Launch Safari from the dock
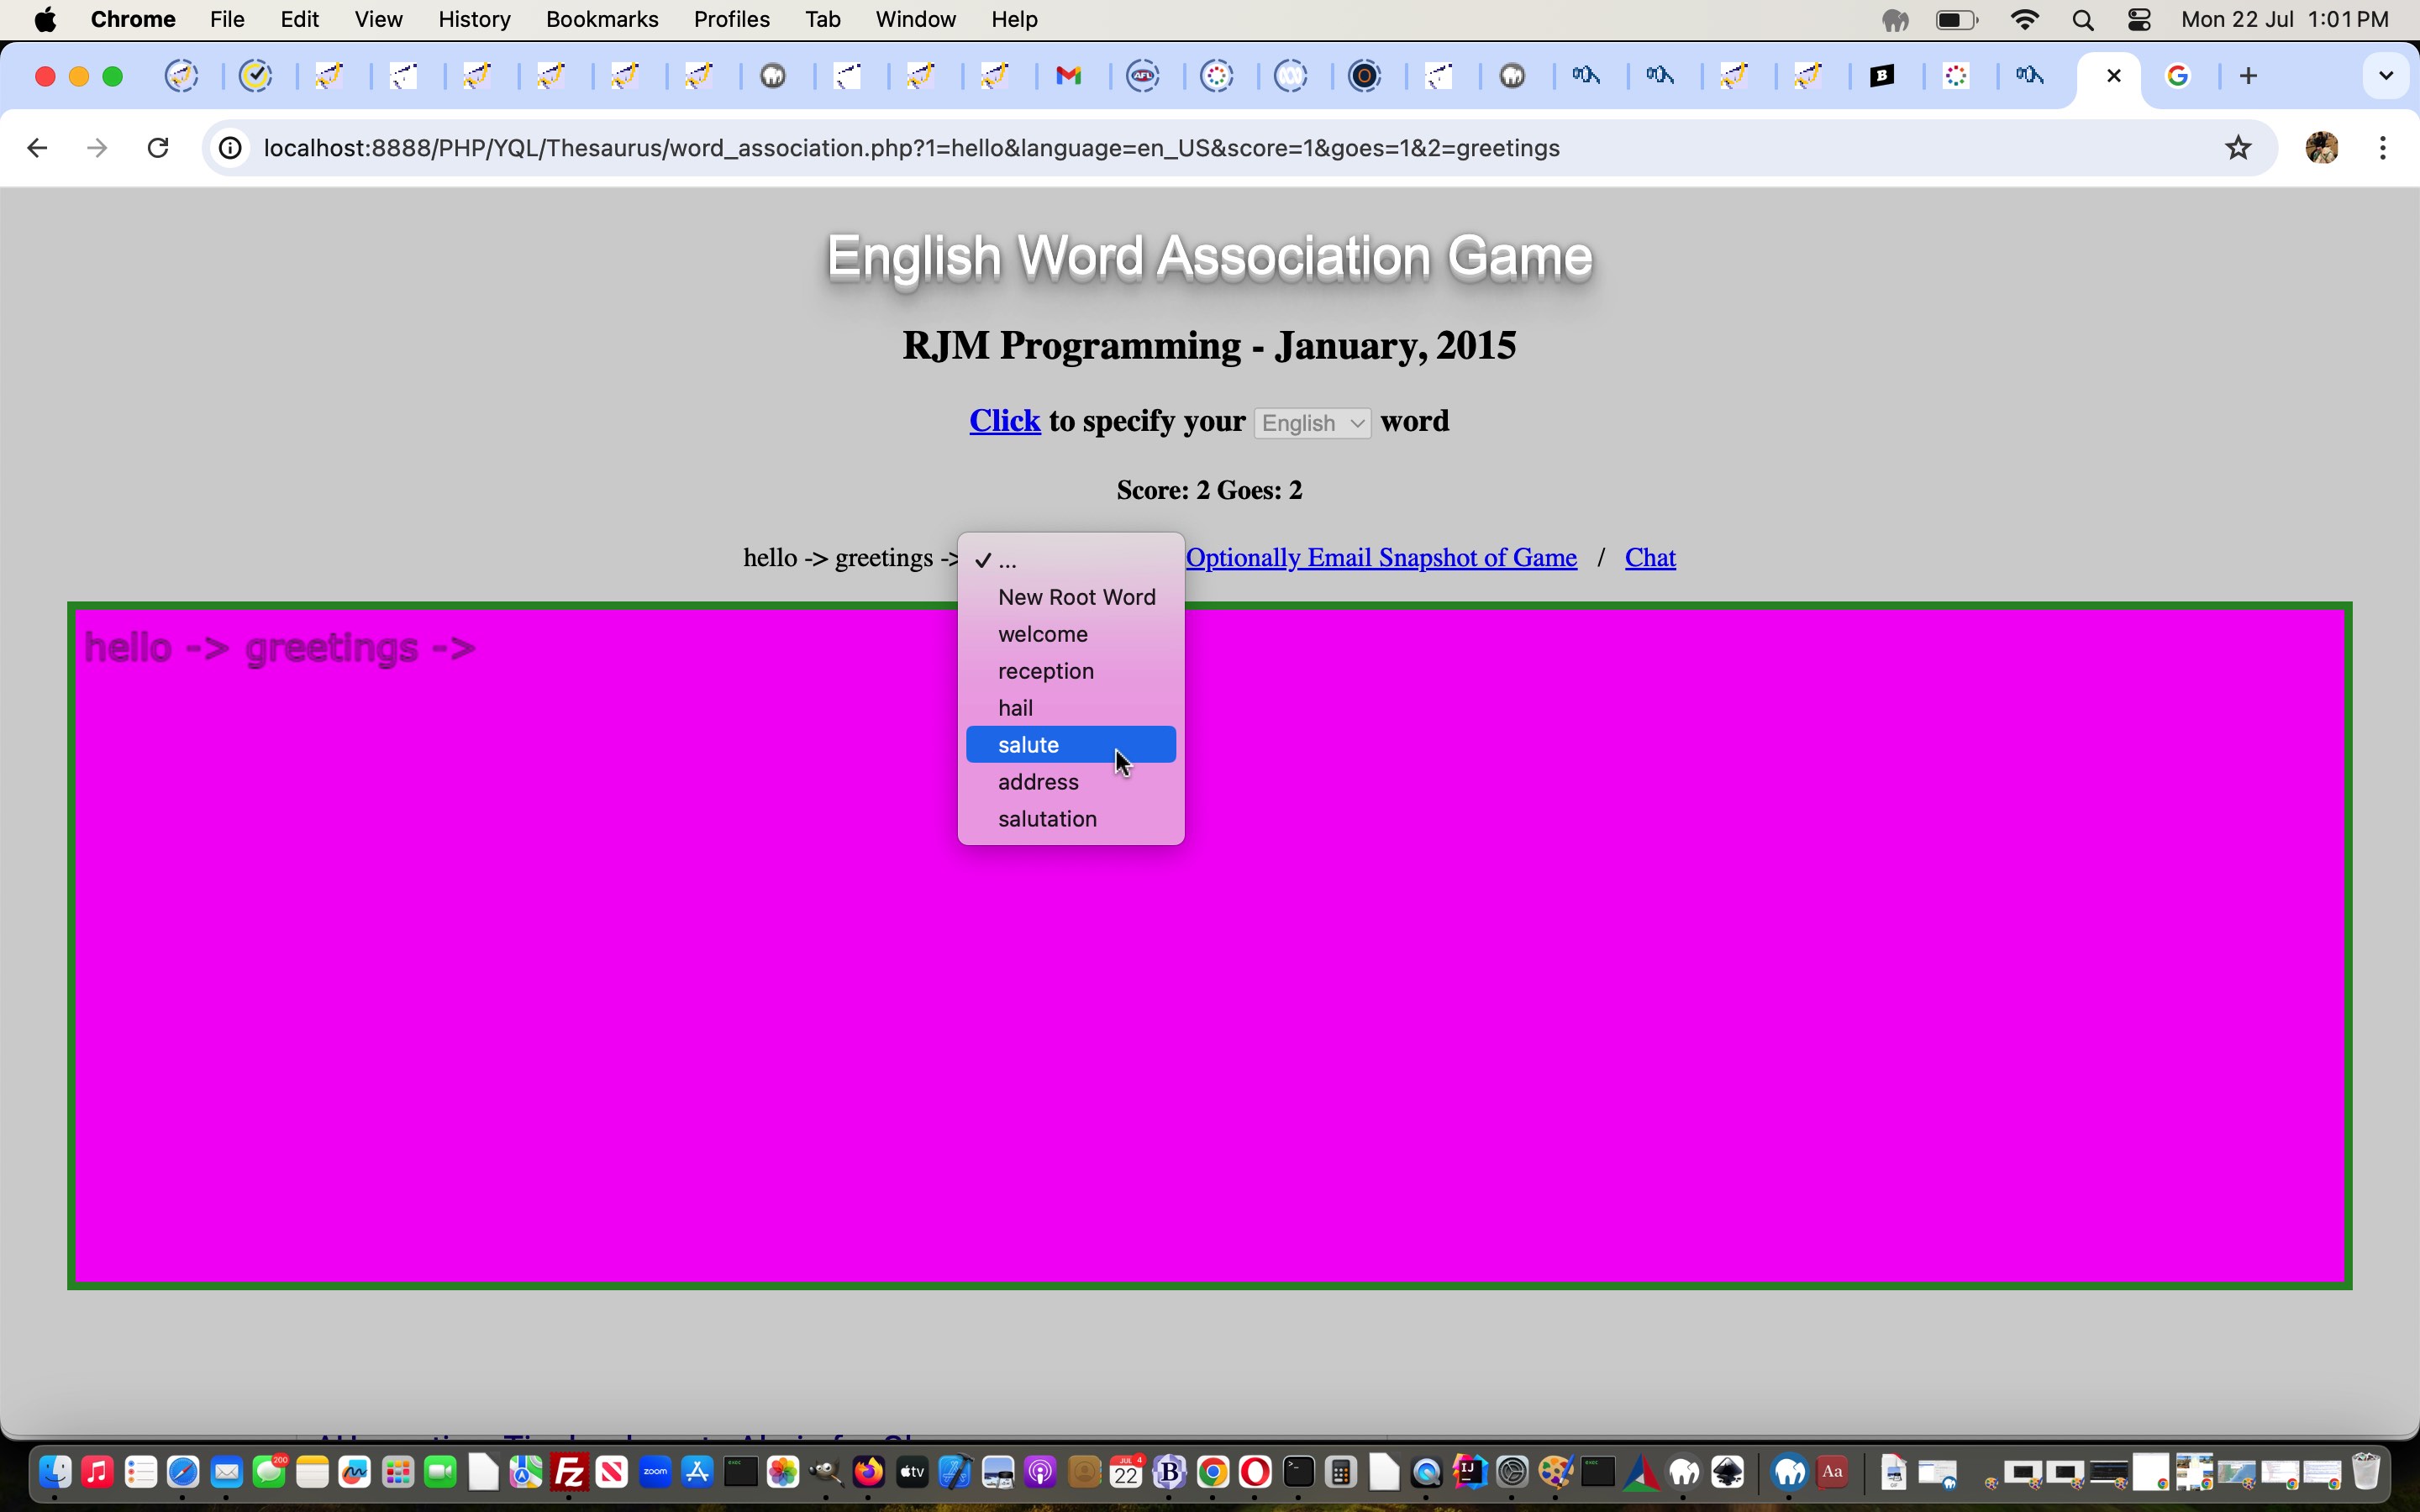This screenshot has width=2420, height=1512. point(183,1472)
